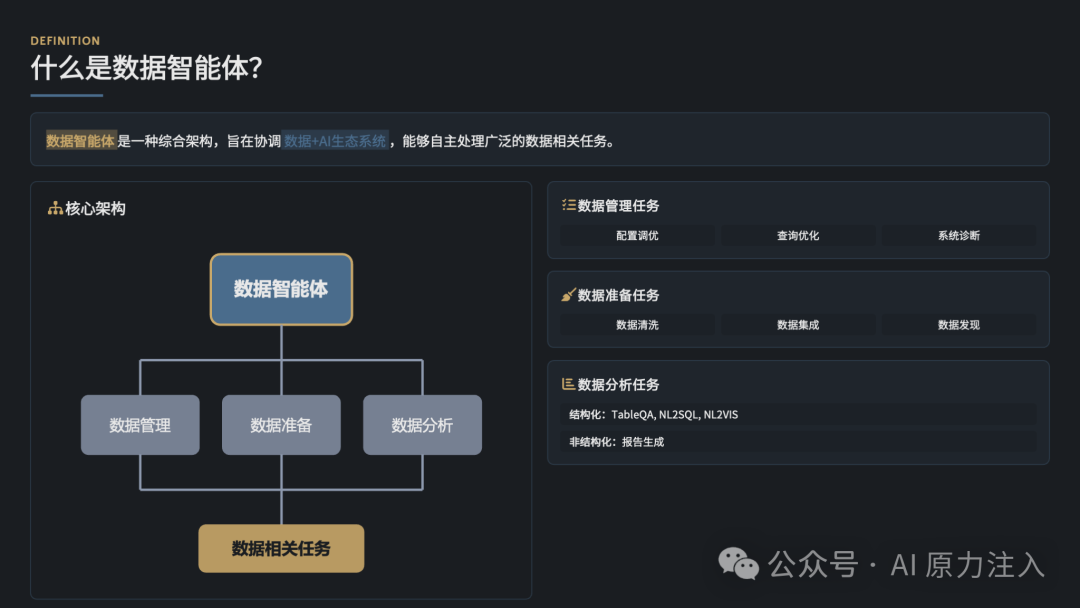This screenshot has width=1080, height=608.
Task: Click the highlighted 数据智能体 term in definition
Action: point(81,141)
